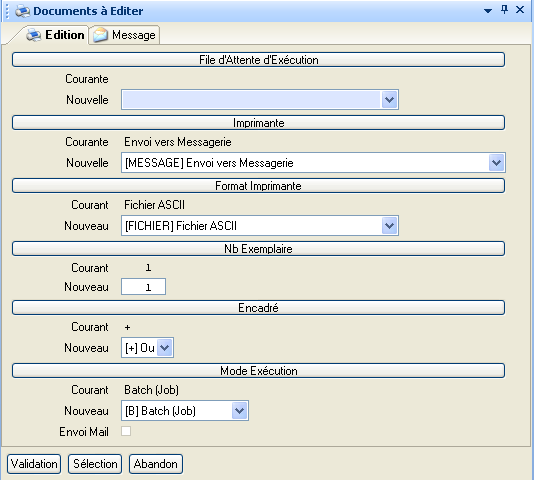Expand the Nouveau Format Imprimante dropdown
The width and height of the screenshot is (534, 480).
(389, 226)
